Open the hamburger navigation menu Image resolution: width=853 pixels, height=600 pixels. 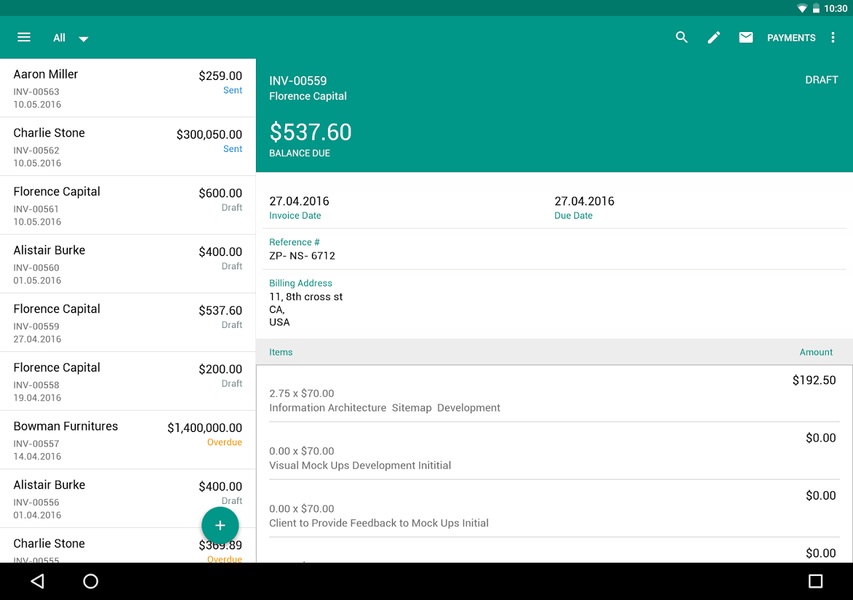click(24, 37)
